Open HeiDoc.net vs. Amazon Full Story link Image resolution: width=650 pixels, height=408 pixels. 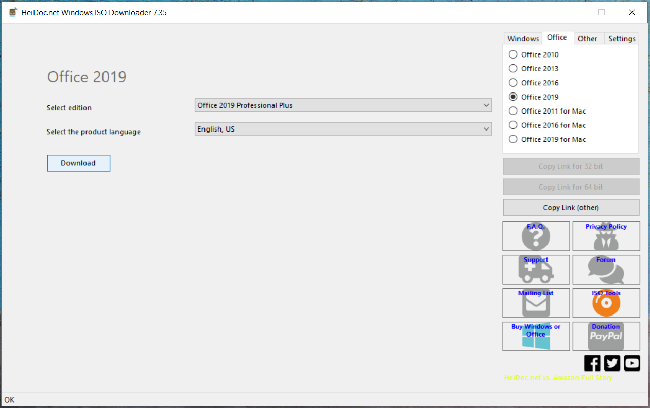pos(558,378)
